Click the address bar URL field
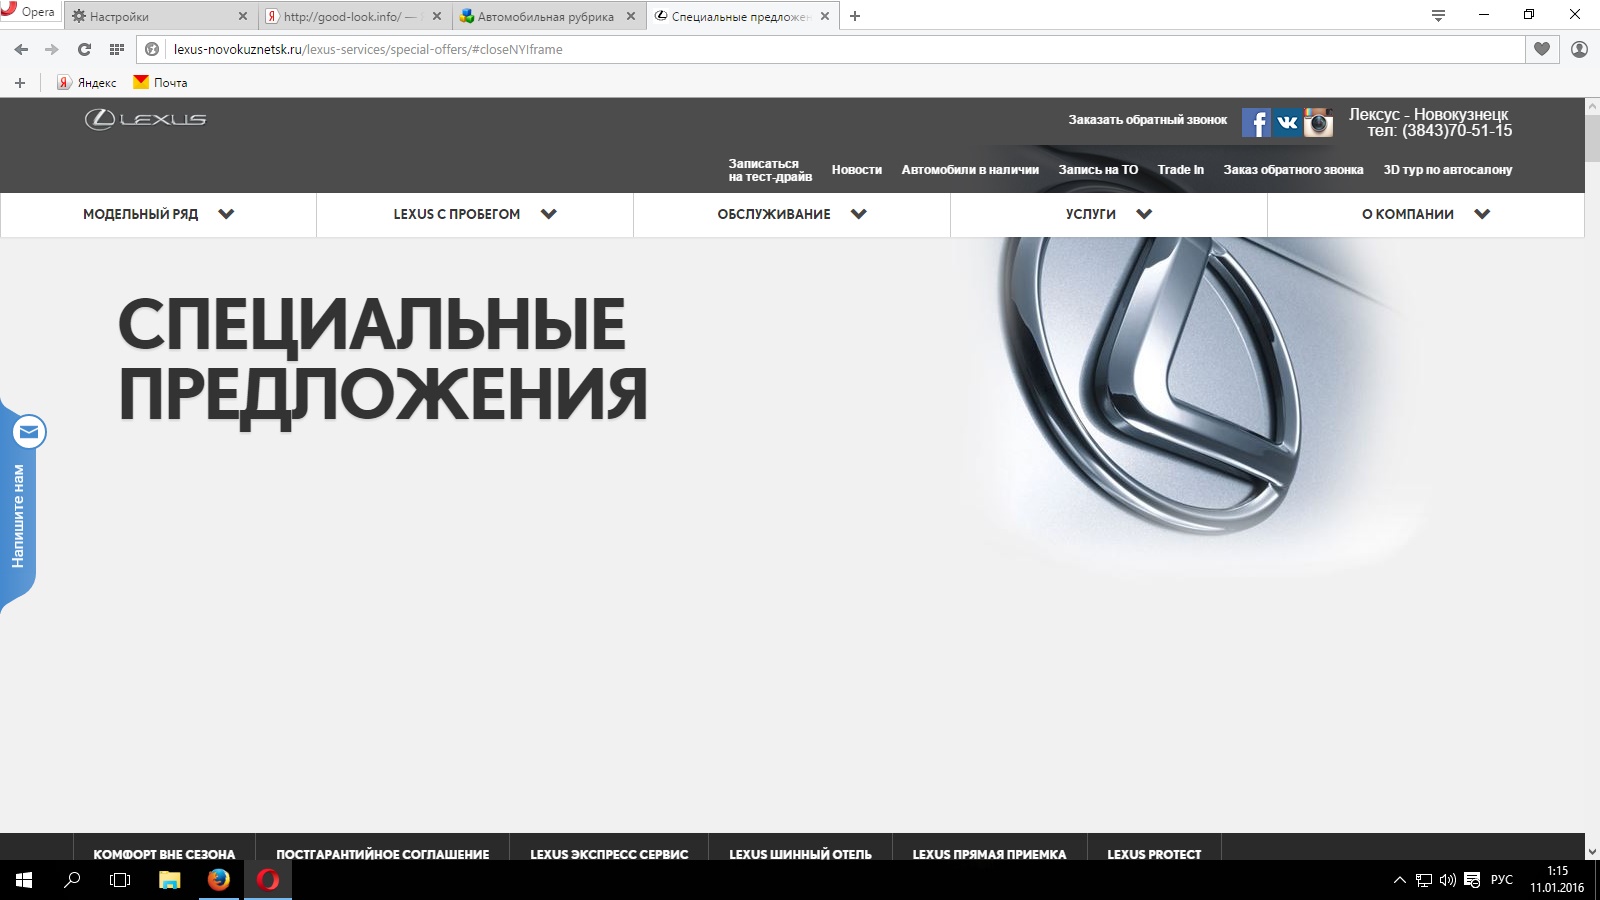The height and width of the screenshot is (900, 1600). 845,49
